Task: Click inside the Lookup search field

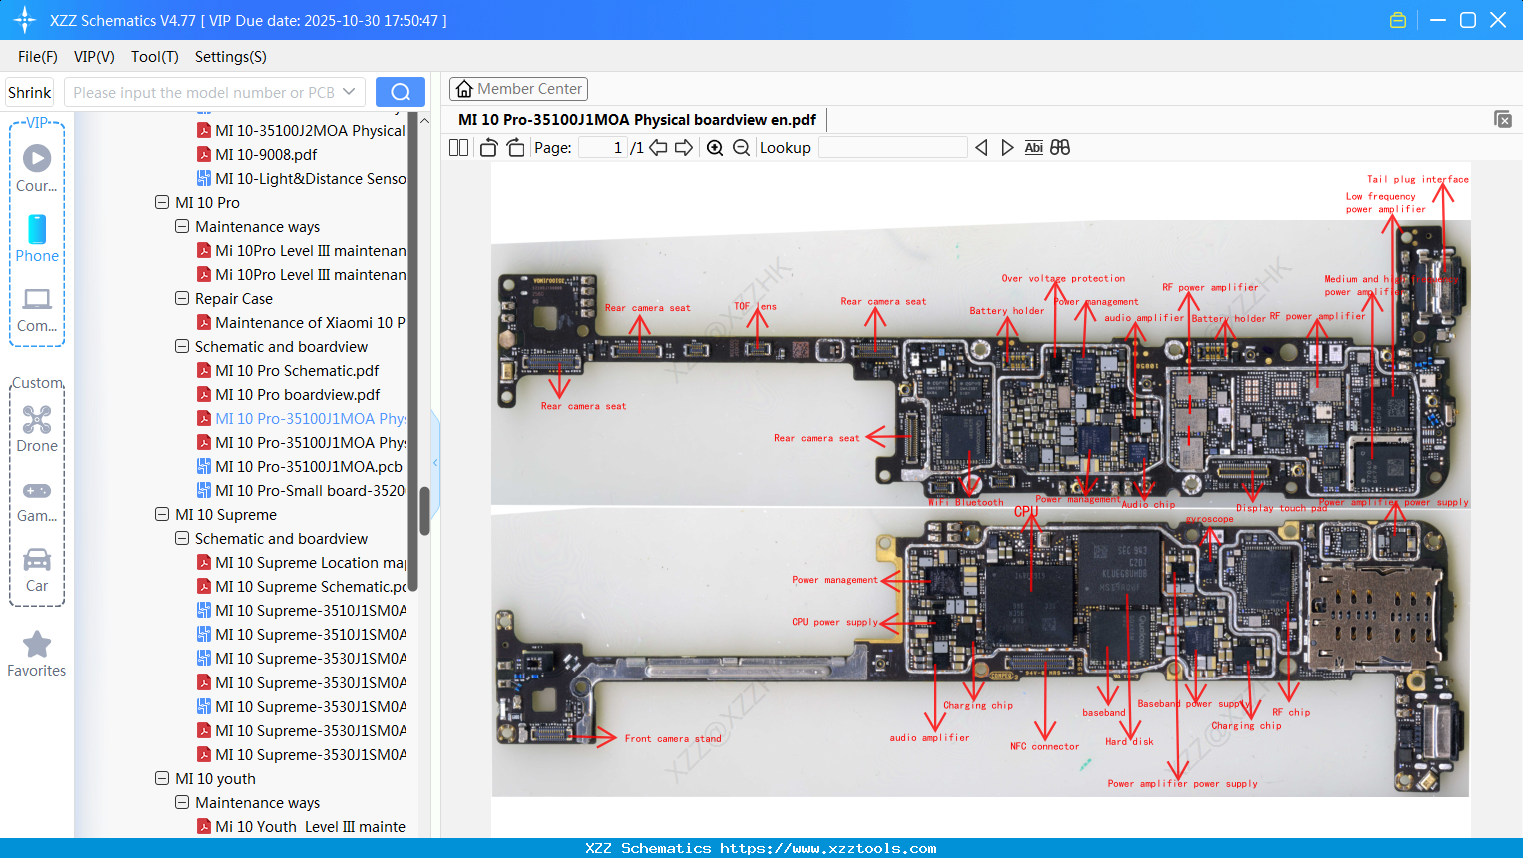Action: pyautogui.click(x=892, y=147)
